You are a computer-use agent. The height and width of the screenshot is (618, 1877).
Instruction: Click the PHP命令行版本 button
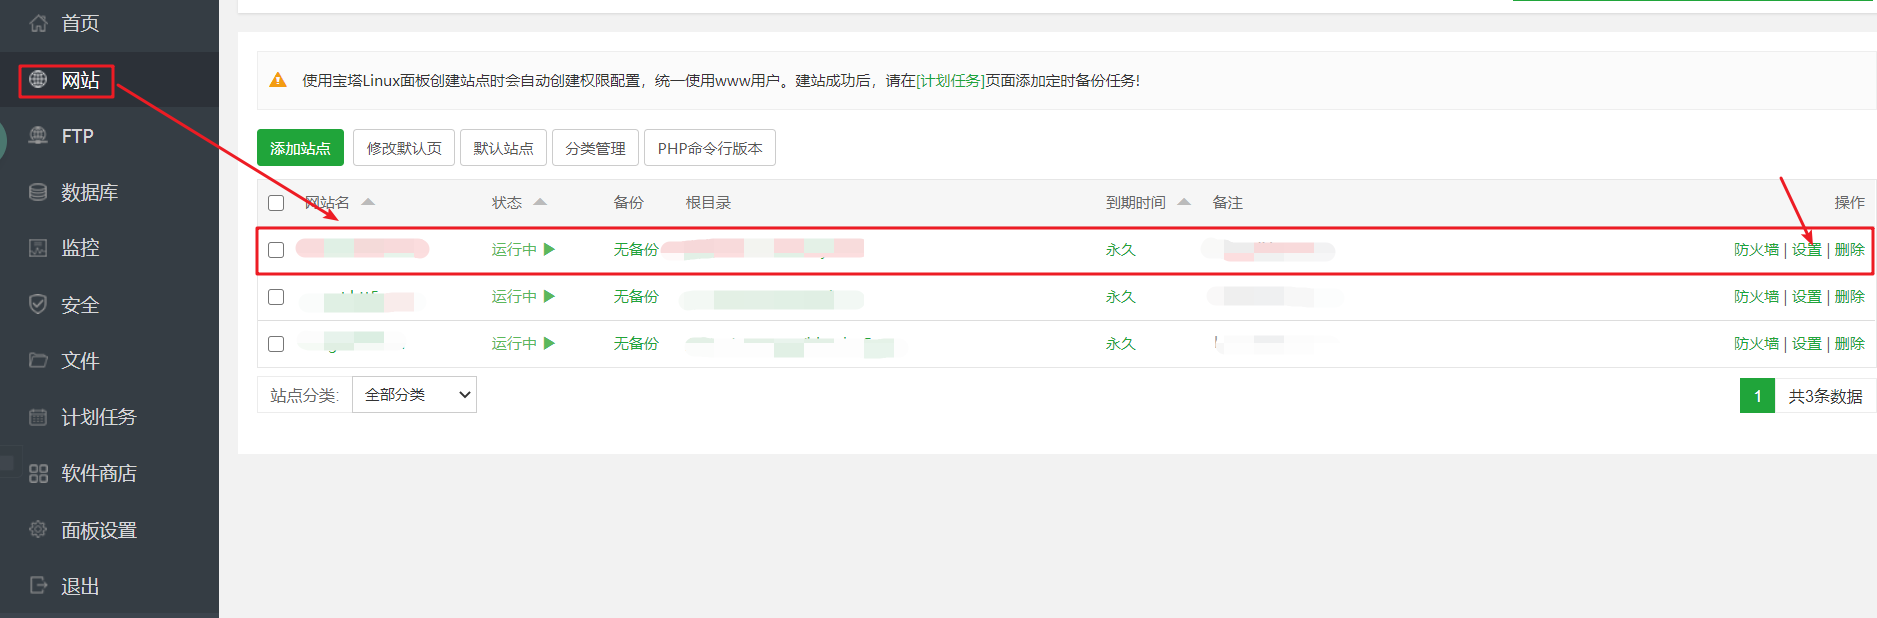click(710, 148)
